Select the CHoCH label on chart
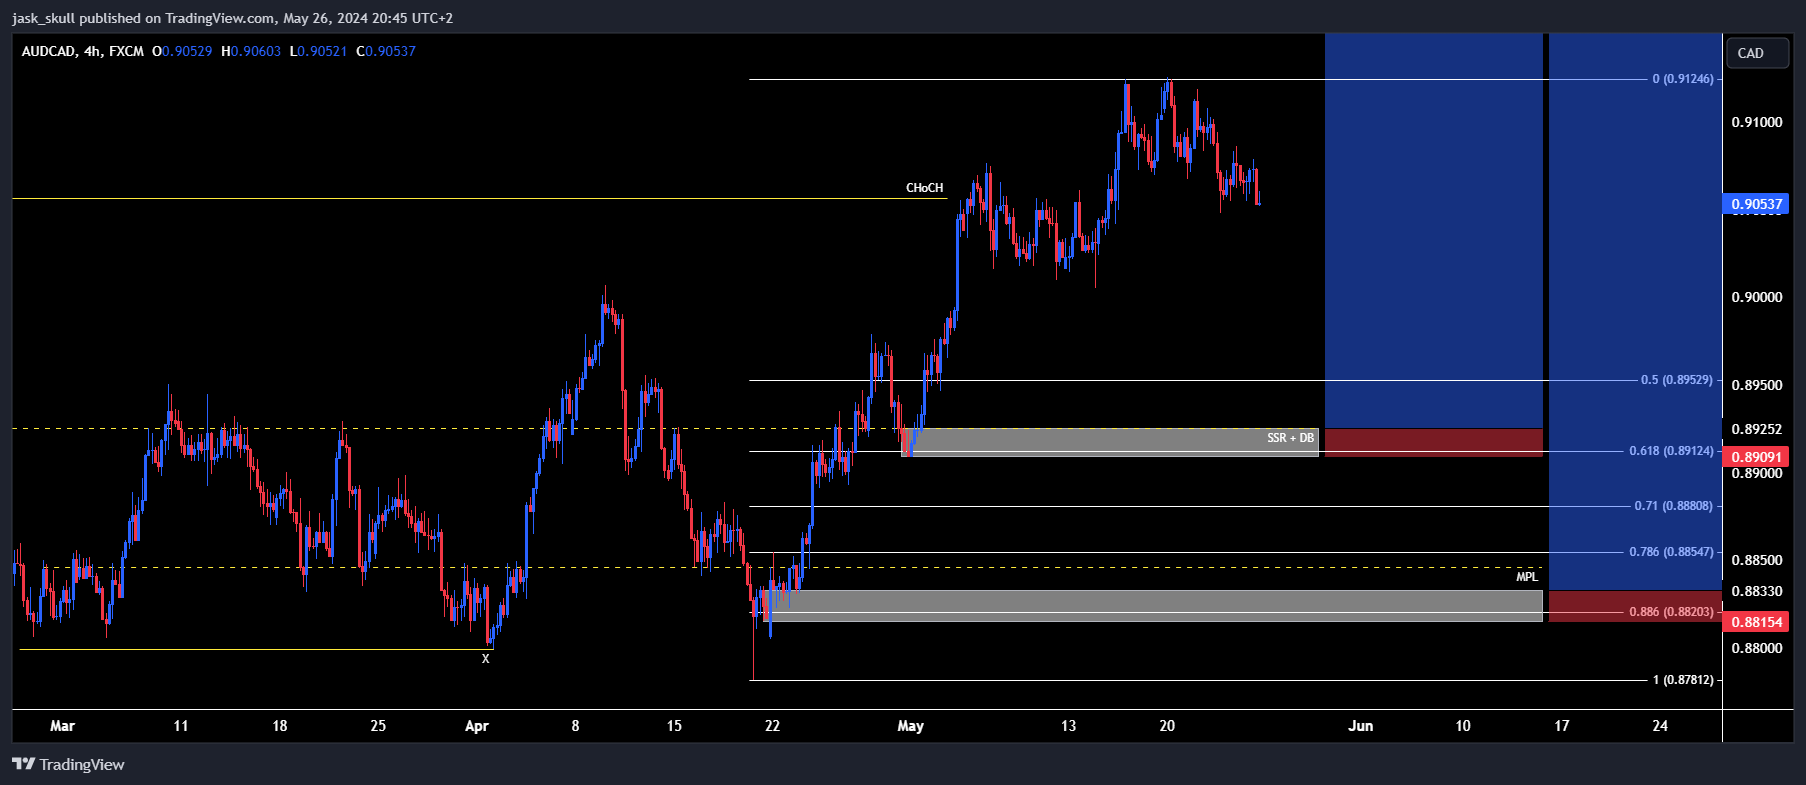This screenshot has width=1806, height=785. pos(924,188)
